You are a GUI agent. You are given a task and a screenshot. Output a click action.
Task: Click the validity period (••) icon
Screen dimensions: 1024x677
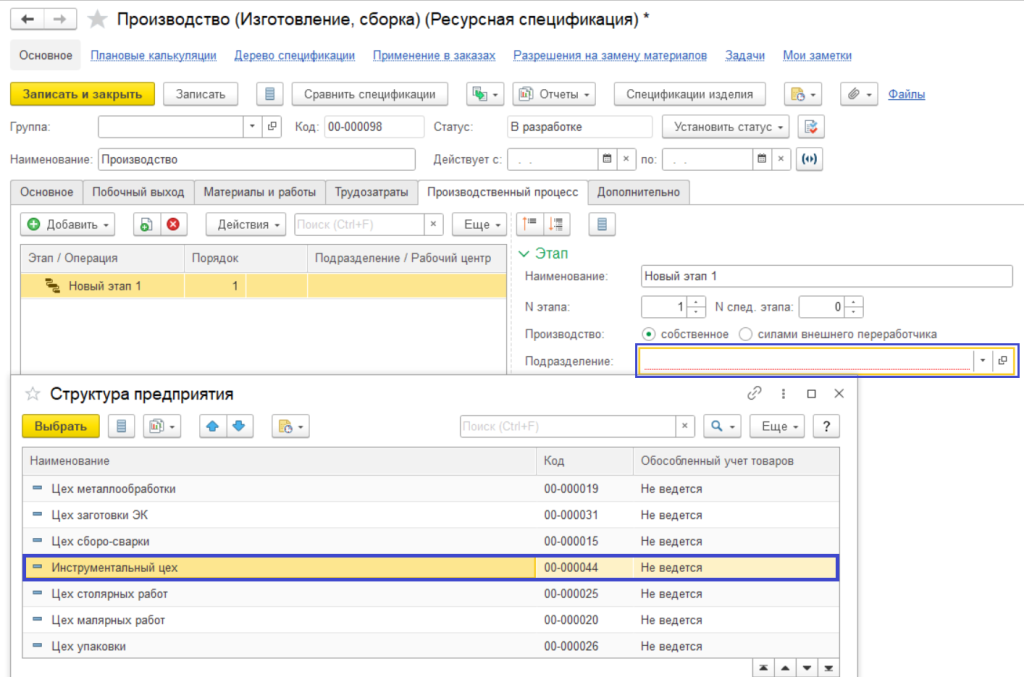click(x=809, y=159)
